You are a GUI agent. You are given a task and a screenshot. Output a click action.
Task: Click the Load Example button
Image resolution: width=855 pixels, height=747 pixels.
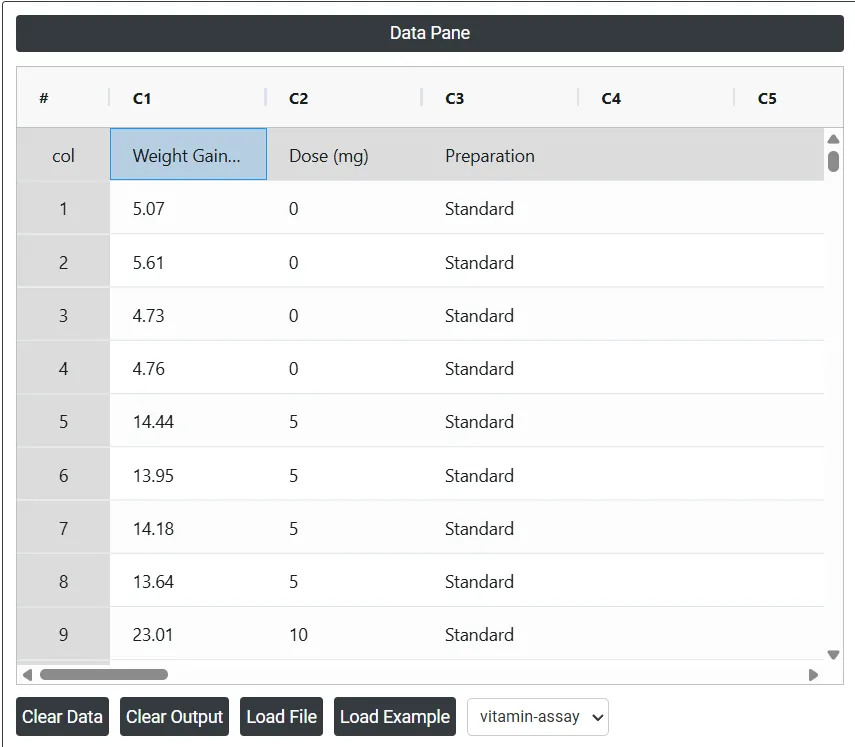click(395, 716)
